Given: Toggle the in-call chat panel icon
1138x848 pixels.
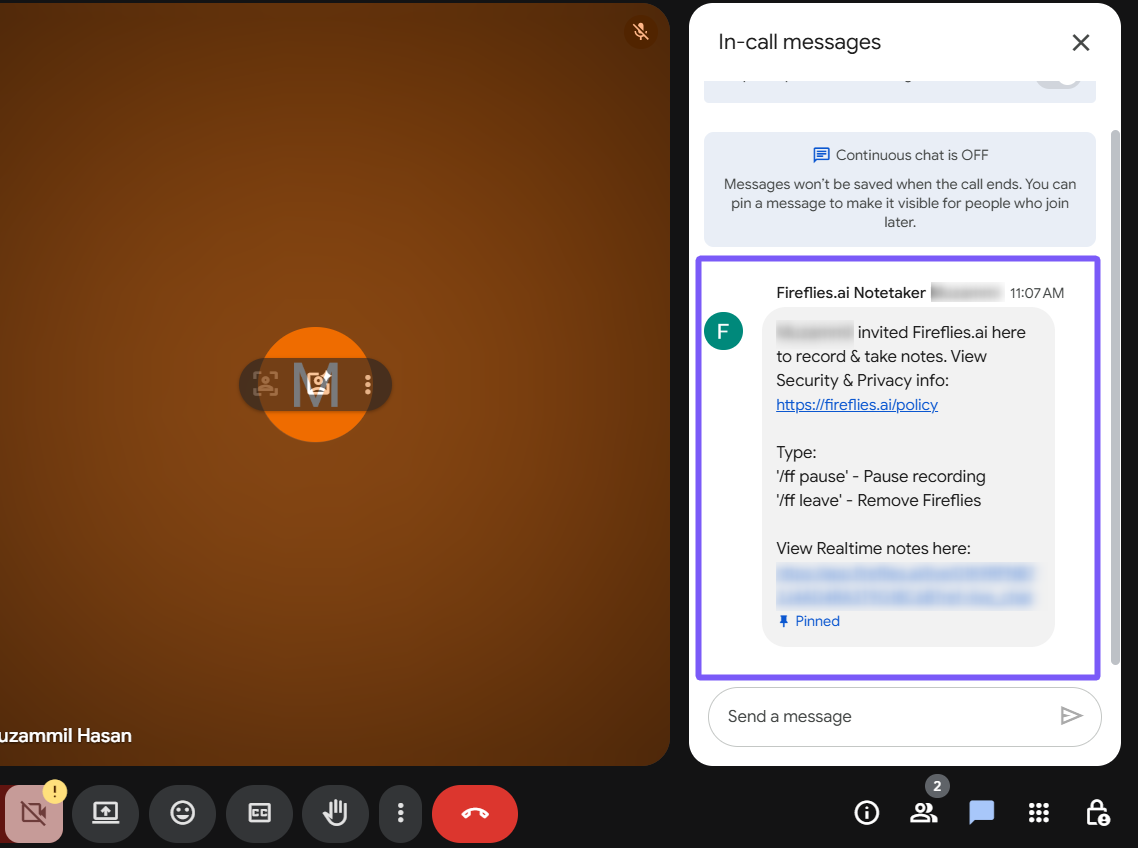Looking at the screenshot, I should 981,812.
